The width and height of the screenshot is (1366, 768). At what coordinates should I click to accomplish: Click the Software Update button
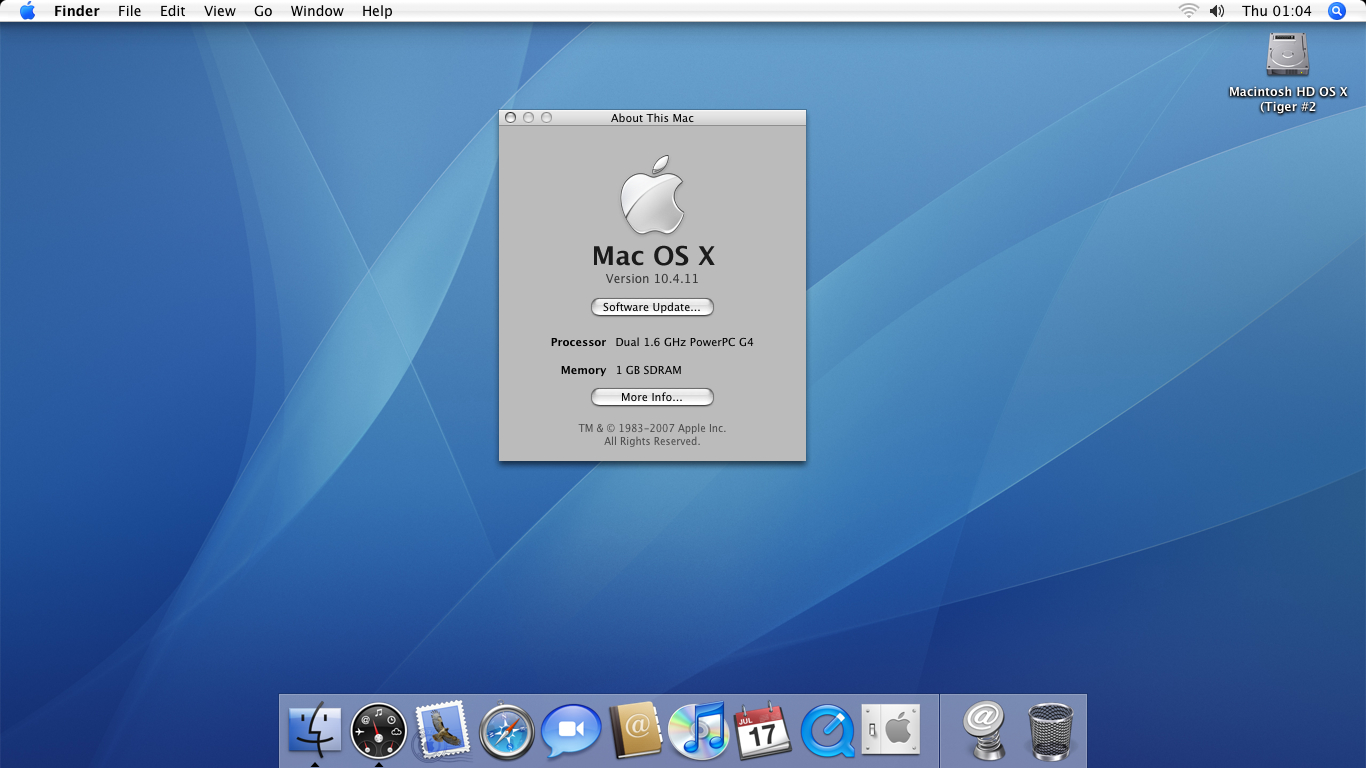[x=652, y=307]
